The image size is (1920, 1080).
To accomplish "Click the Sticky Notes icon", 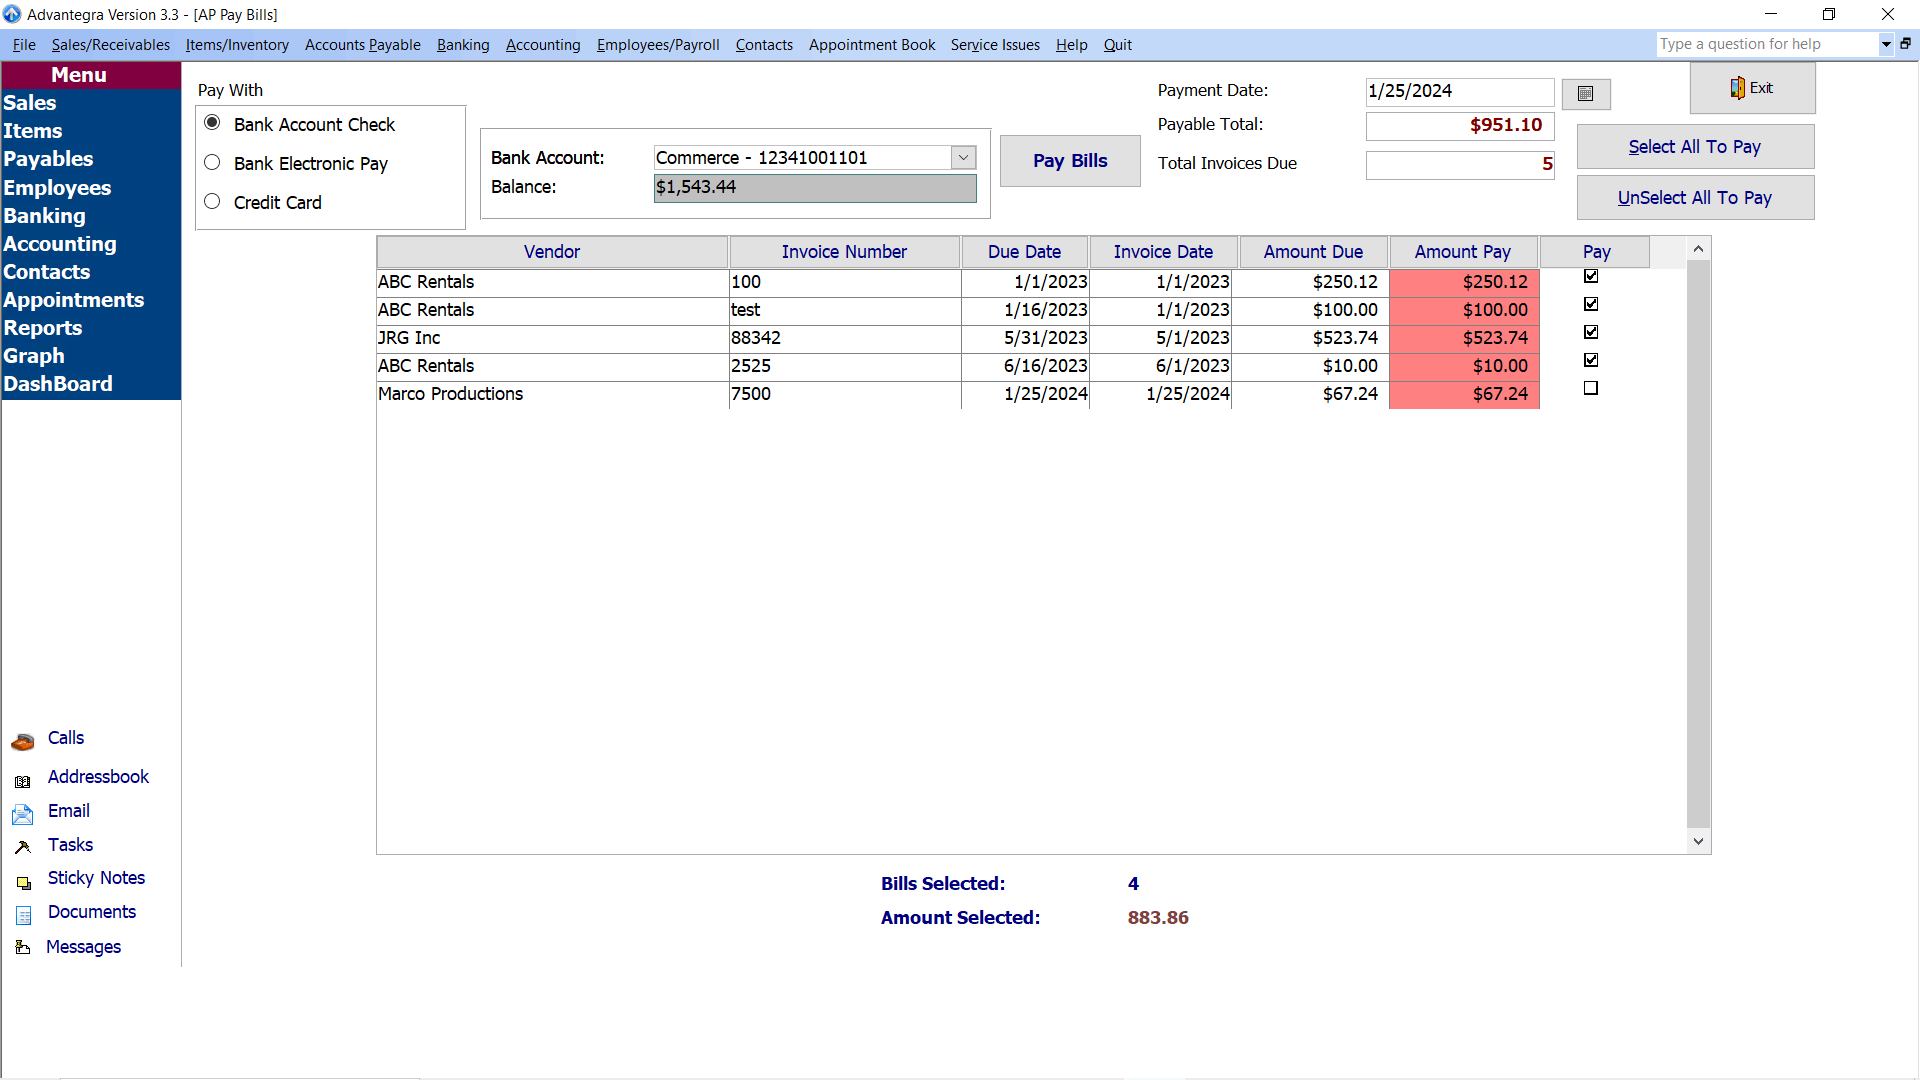I will 23,882.
